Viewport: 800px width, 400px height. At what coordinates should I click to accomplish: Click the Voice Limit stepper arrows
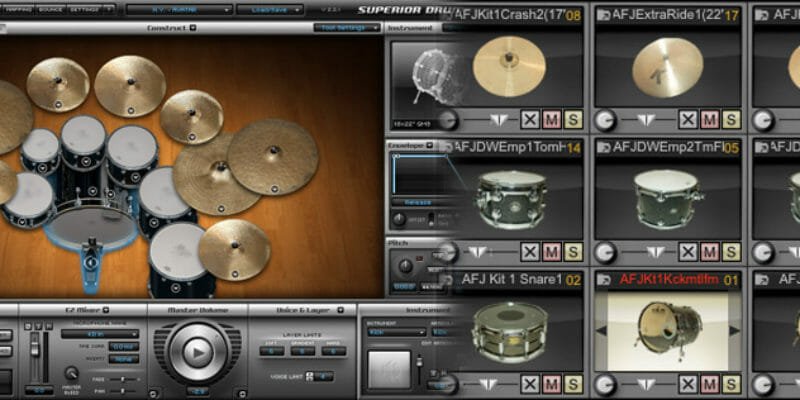coord(309,377)
